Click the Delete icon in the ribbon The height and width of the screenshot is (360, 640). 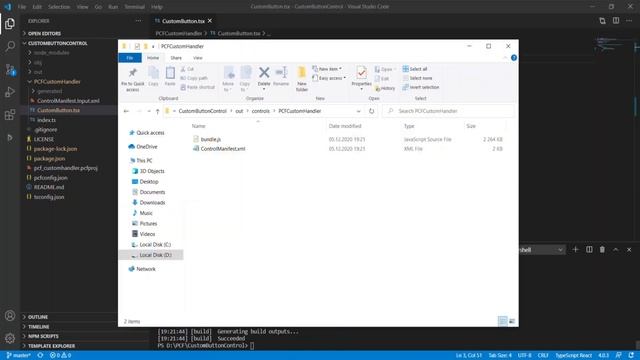tap(264, 78)
